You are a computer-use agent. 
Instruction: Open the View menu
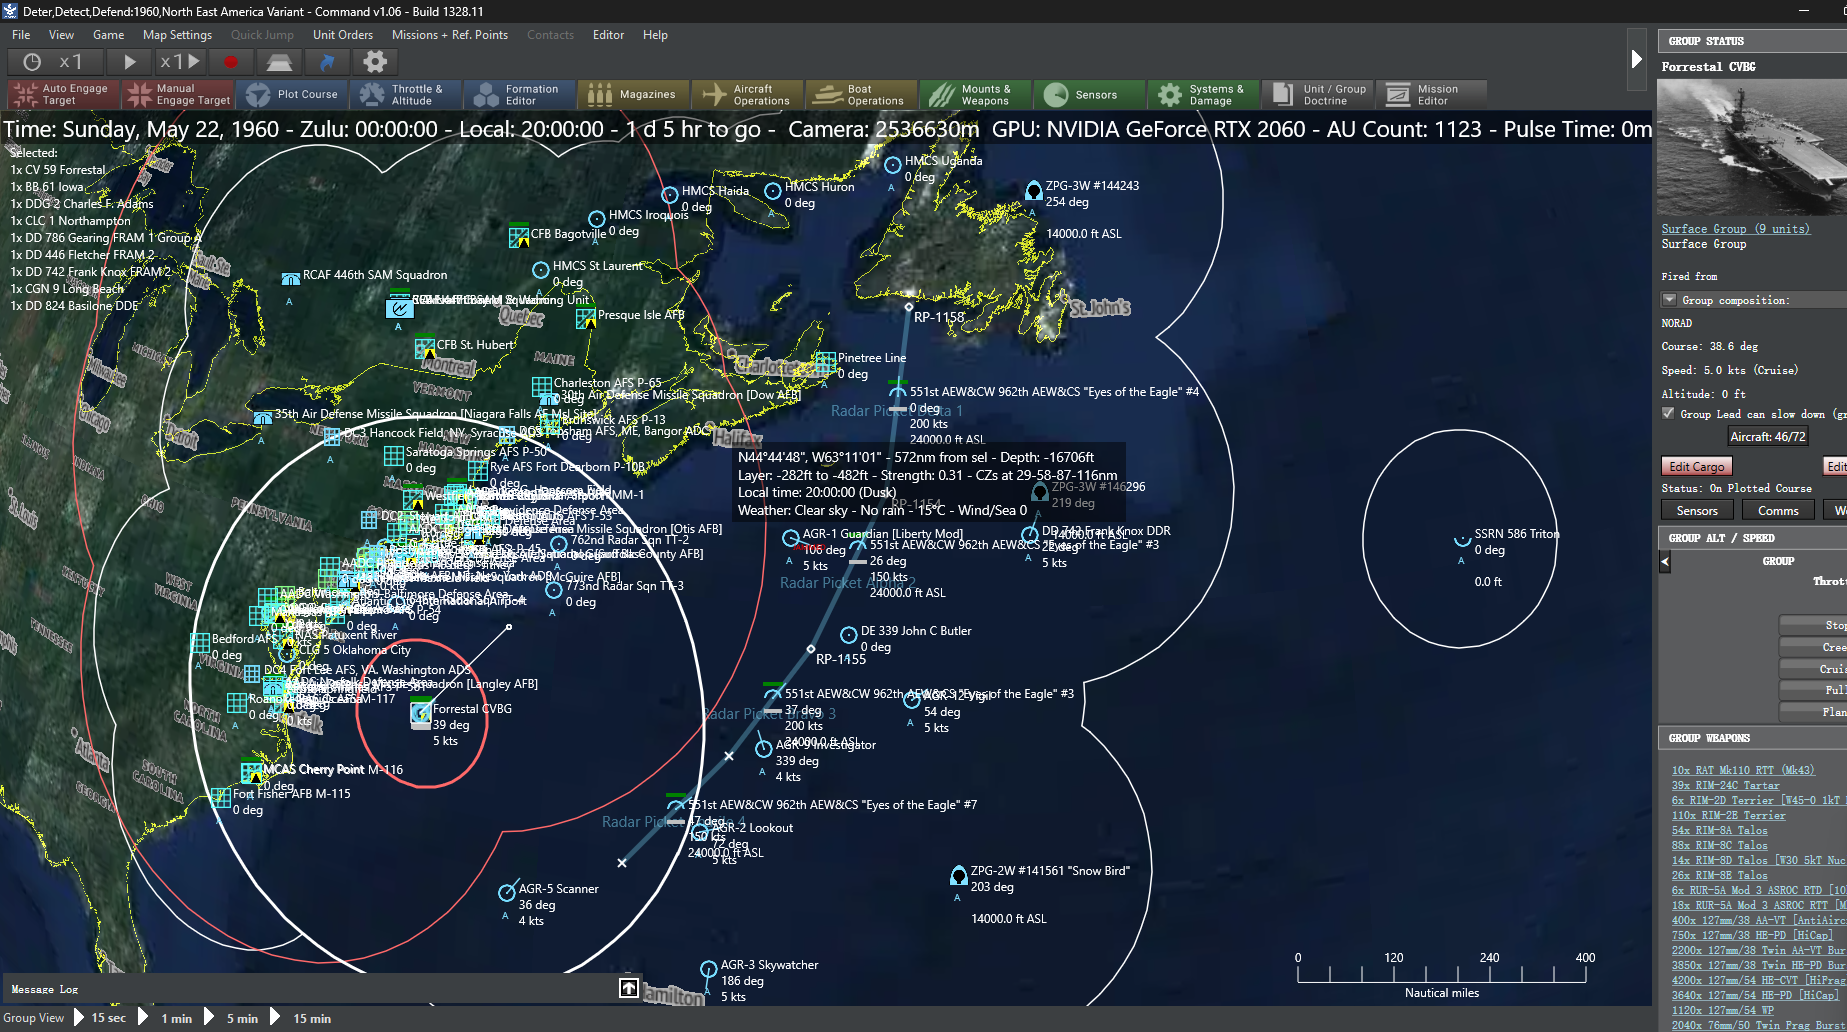(x=62, y=35)
